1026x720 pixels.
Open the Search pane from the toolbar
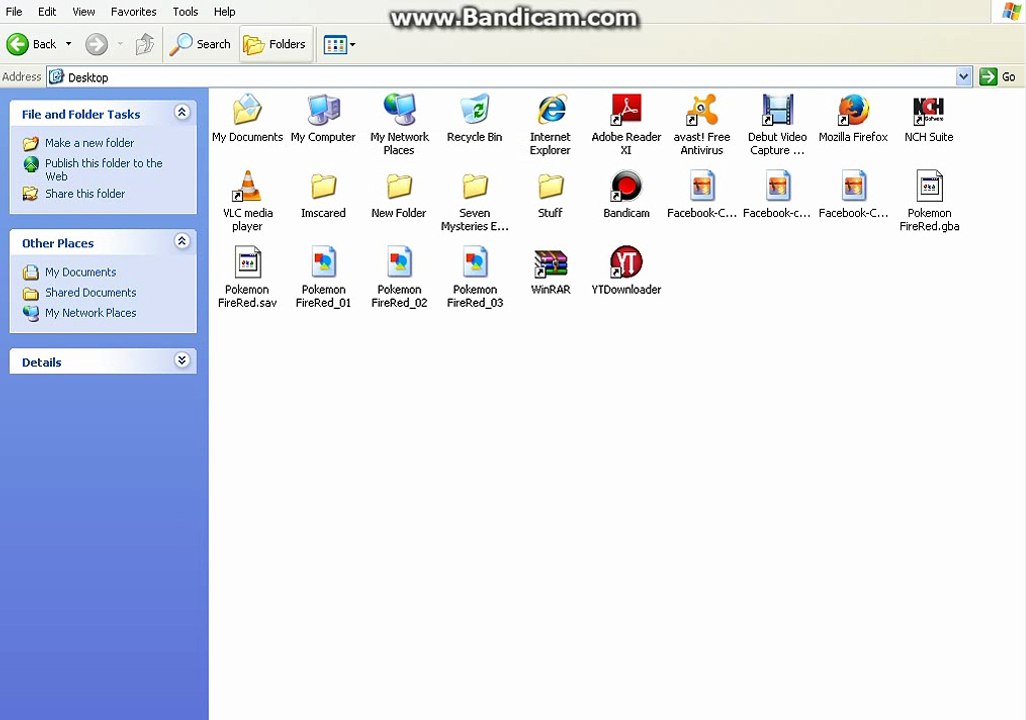pos(200,44)
